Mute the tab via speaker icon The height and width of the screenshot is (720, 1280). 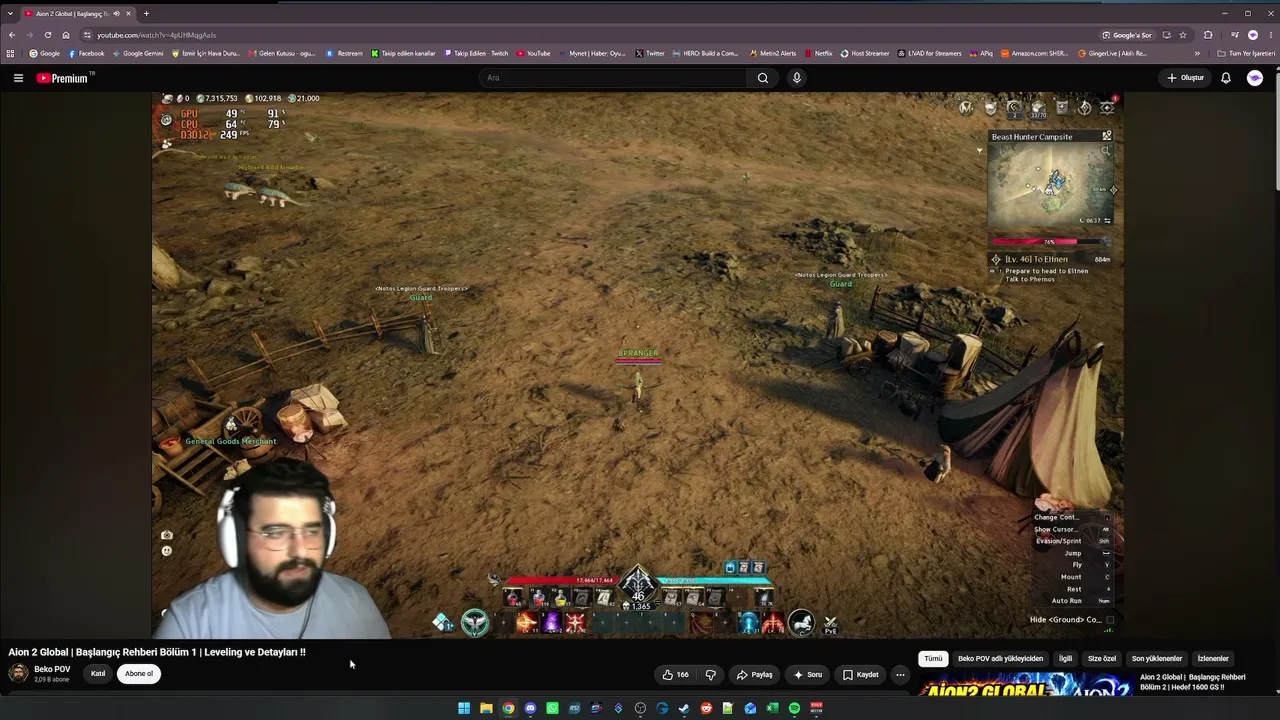pyautogui.click(x=116, y=13)
